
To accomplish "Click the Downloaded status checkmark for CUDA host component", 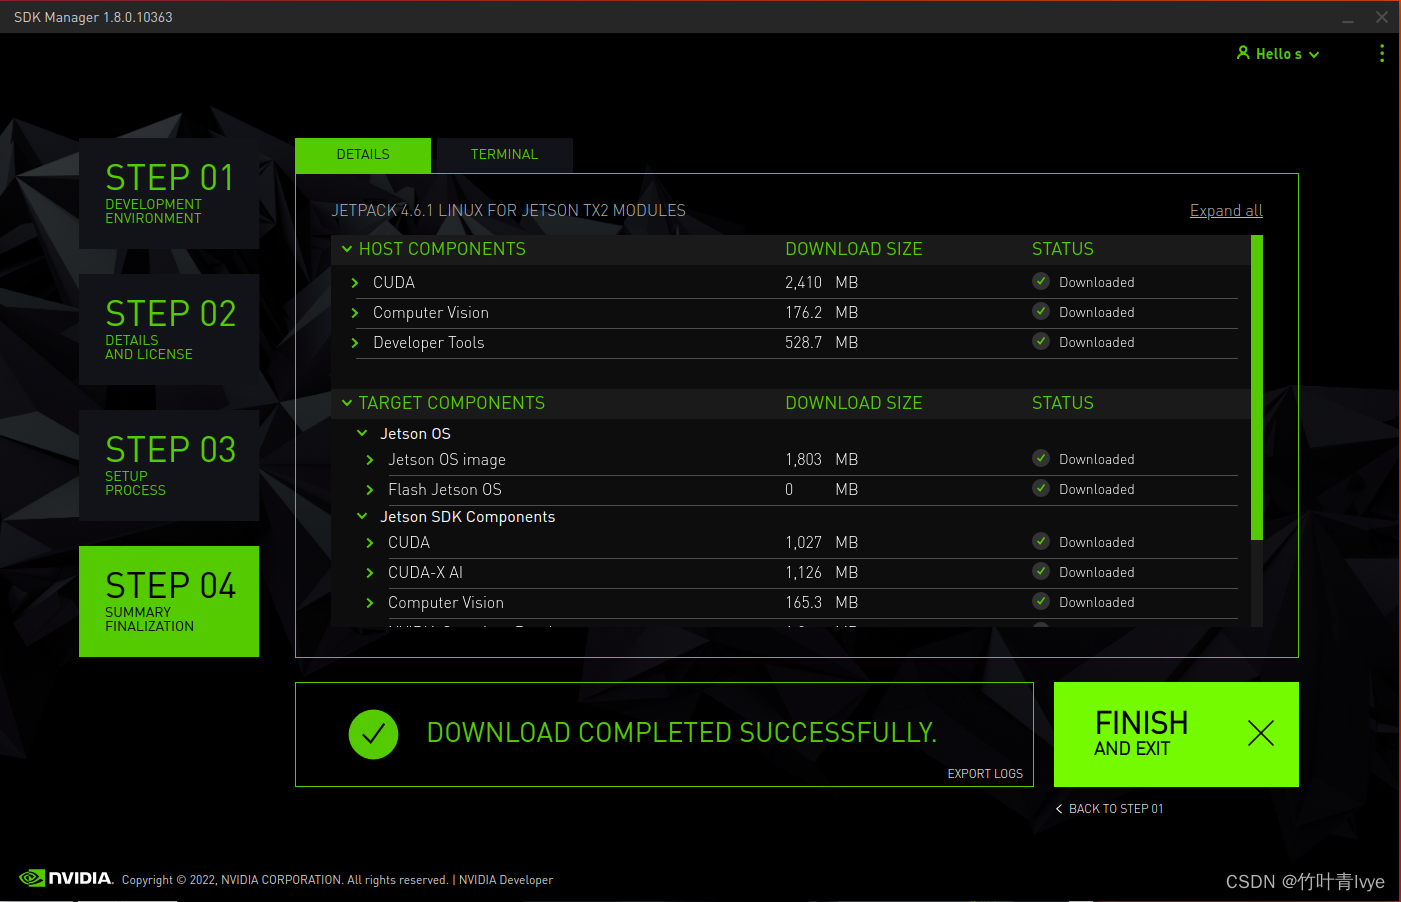I will (1040, 282).
